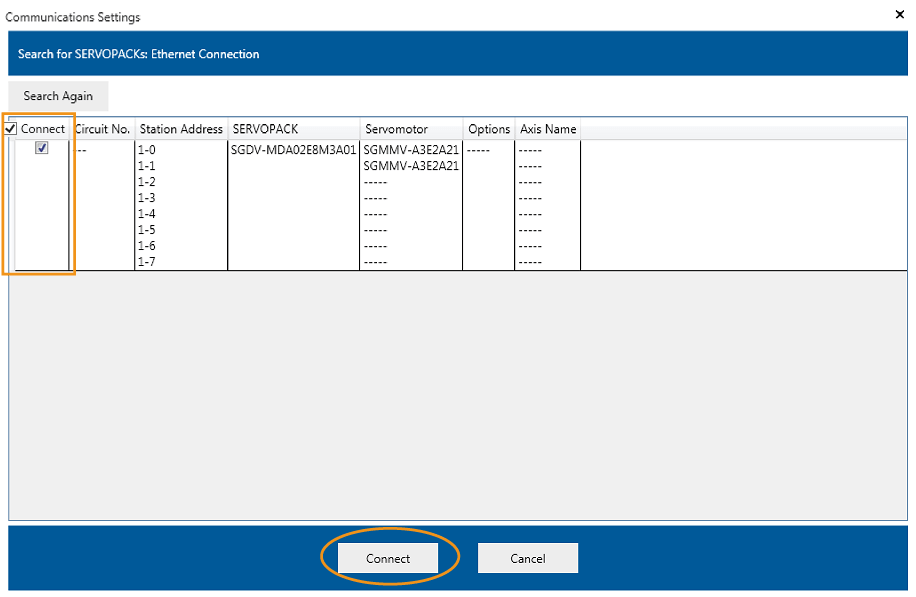Click the first SGMMV-A3E2A21 servomotor entry
Viewport: 916px width, 597px height.
[411, 150]
